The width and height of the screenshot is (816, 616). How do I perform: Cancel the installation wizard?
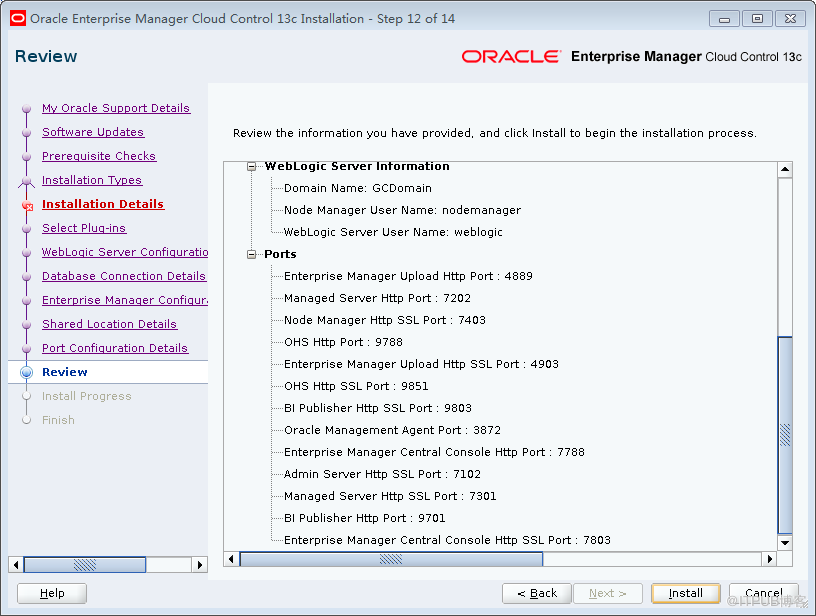coord(763,593)
